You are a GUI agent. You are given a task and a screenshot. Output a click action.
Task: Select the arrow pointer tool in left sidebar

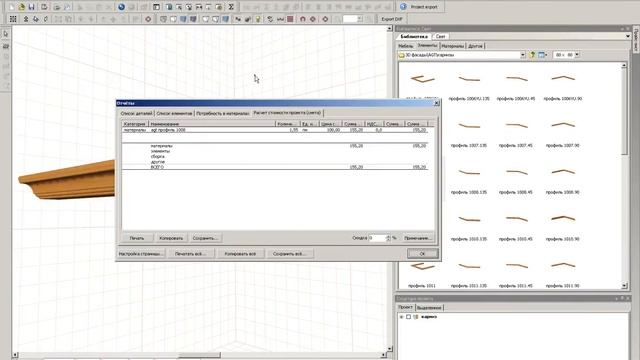tap(6, 34)
